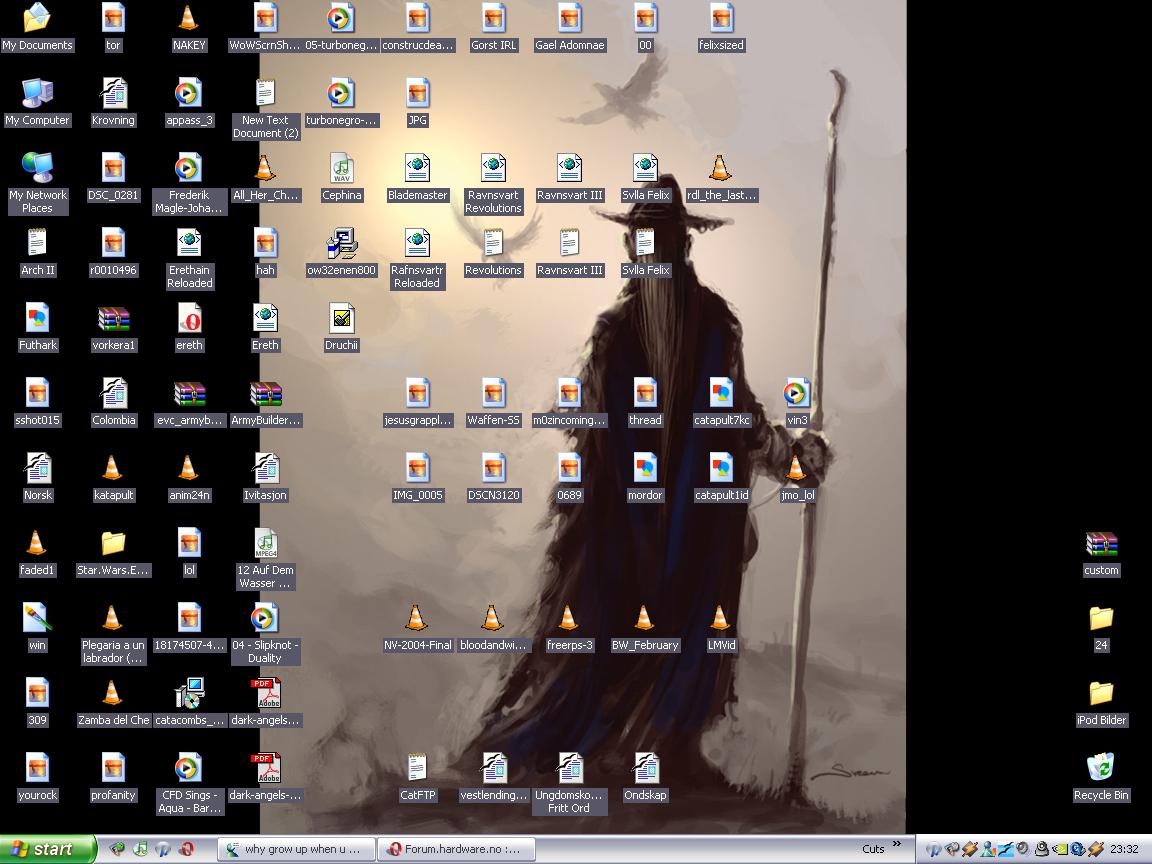Open the Windows Start menu
This screenshot has height=864, width=1152.
[x=46, y=849]
